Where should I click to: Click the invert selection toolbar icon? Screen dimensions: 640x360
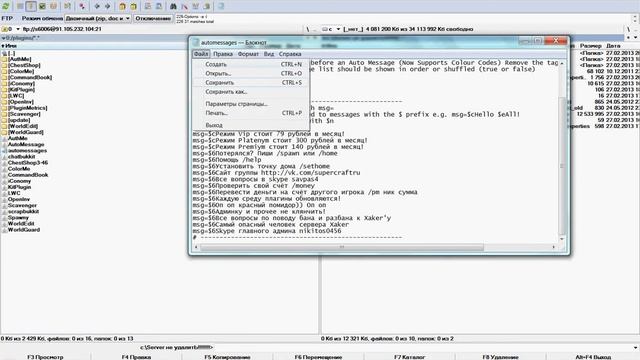pos(82,6)
